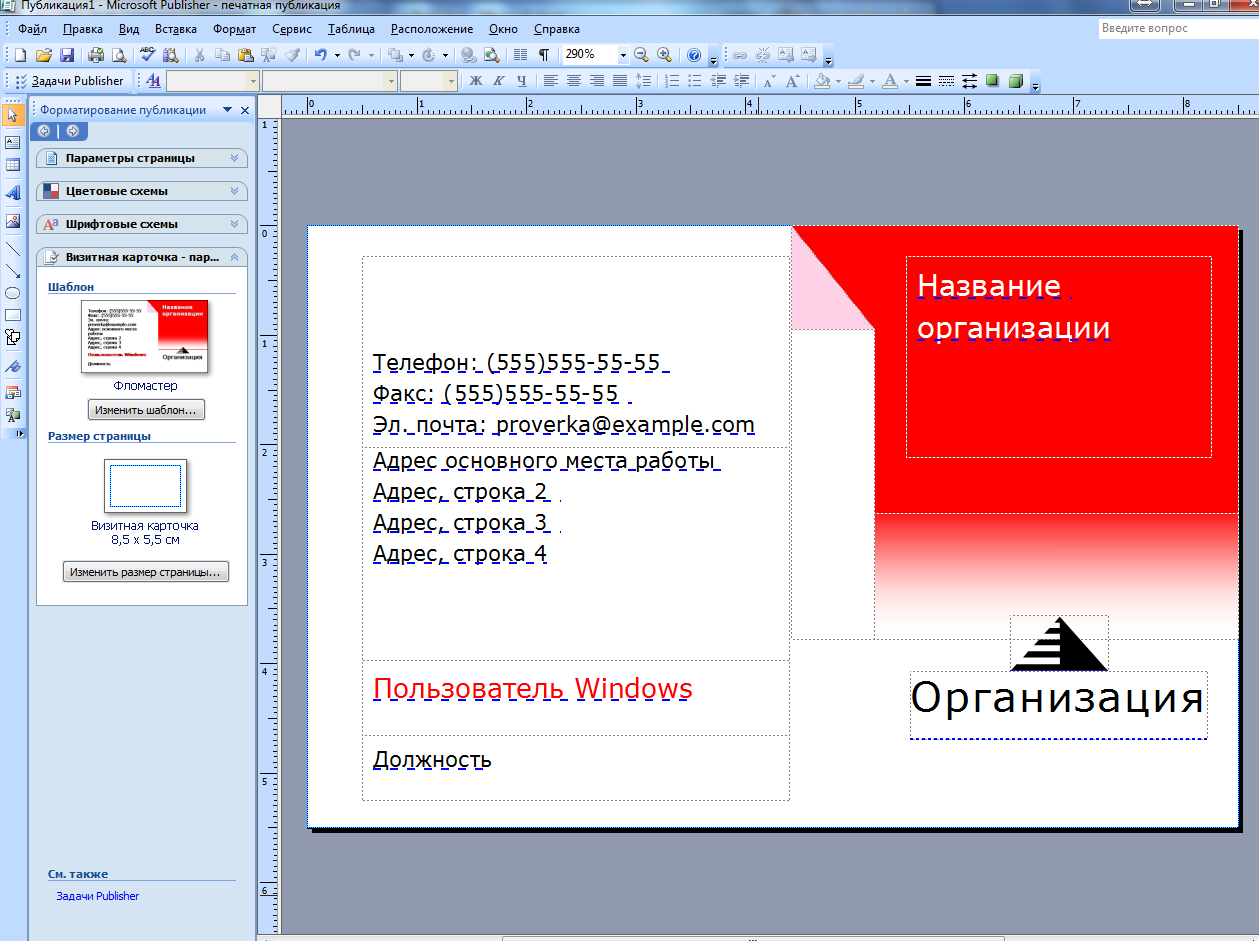Open the font name dropdown

pos(391,81)
